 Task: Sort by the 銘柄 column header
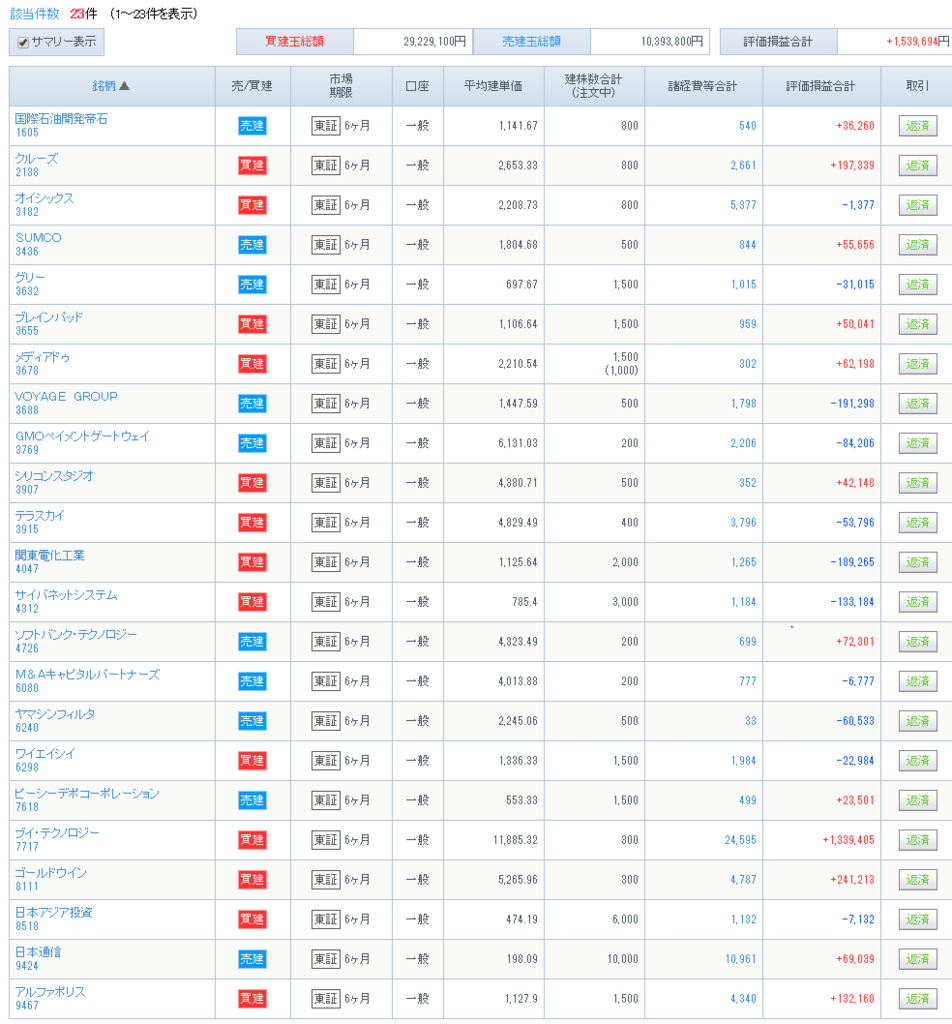click(111, 86)
